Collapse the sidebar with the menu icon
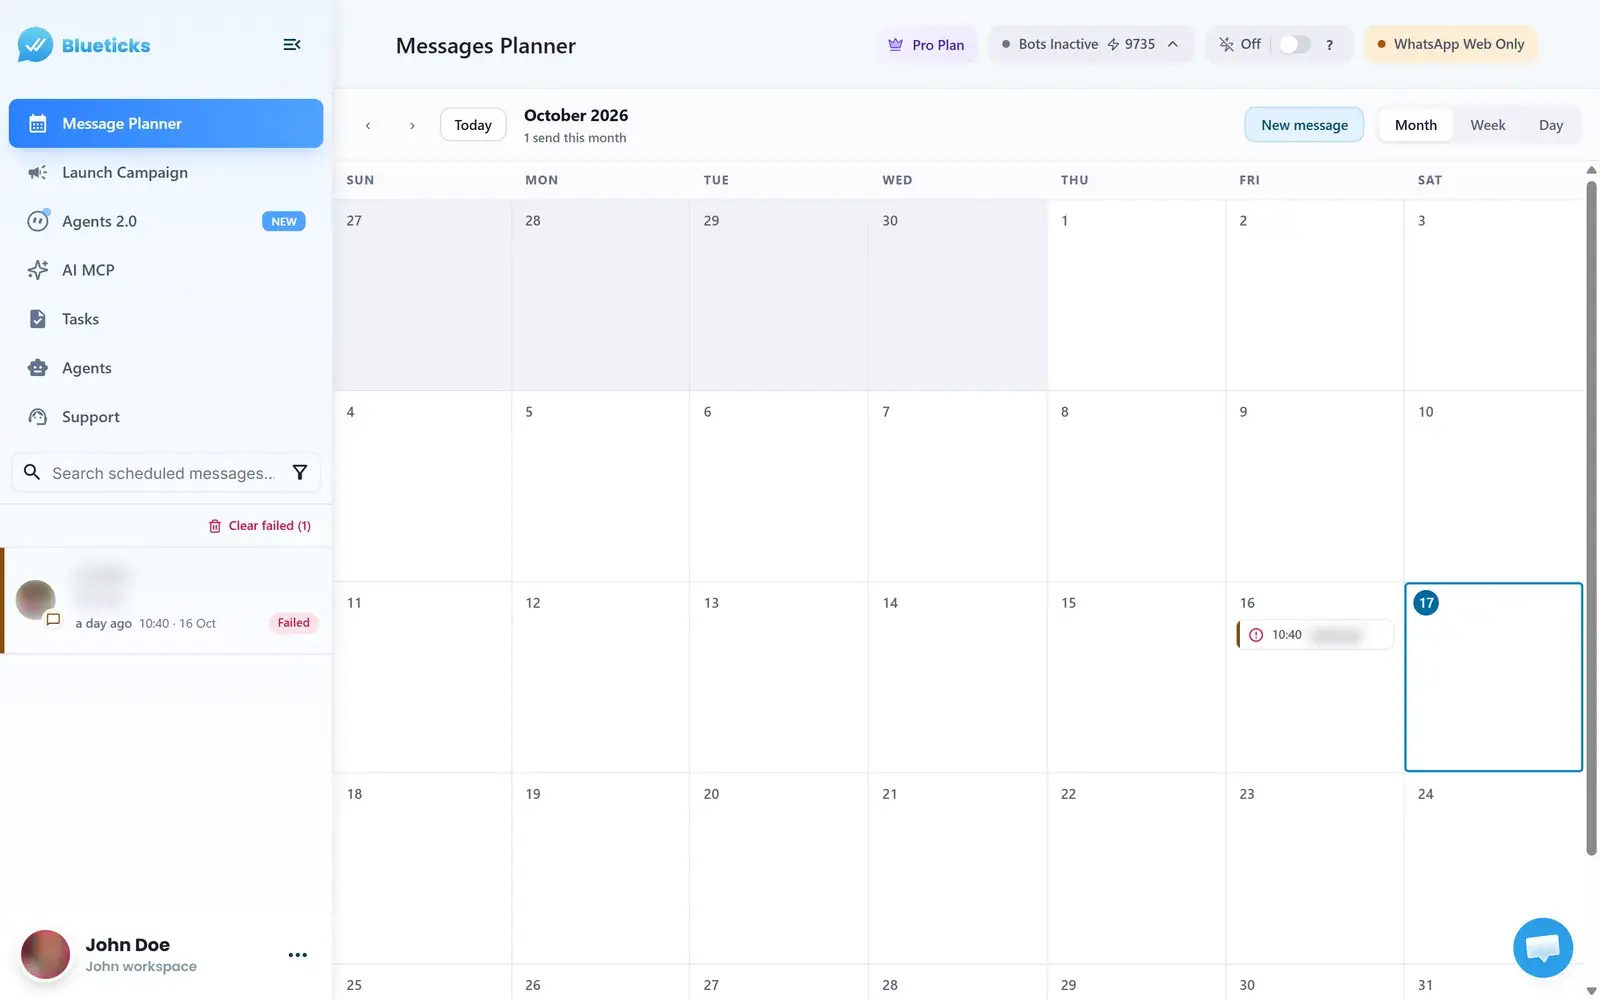This screenshot has width=1600, height=1000. point(292,44)
